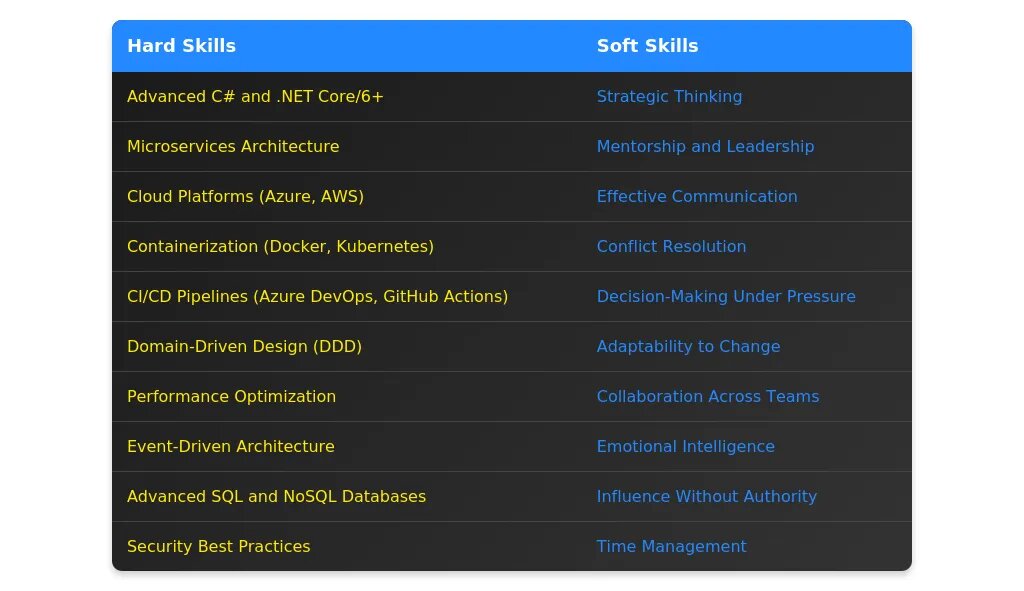Image resolution: width=1024 pixels, height=591 pixels.
Task: Select the CI/CD Pipelines row entry
Action: 317,297
